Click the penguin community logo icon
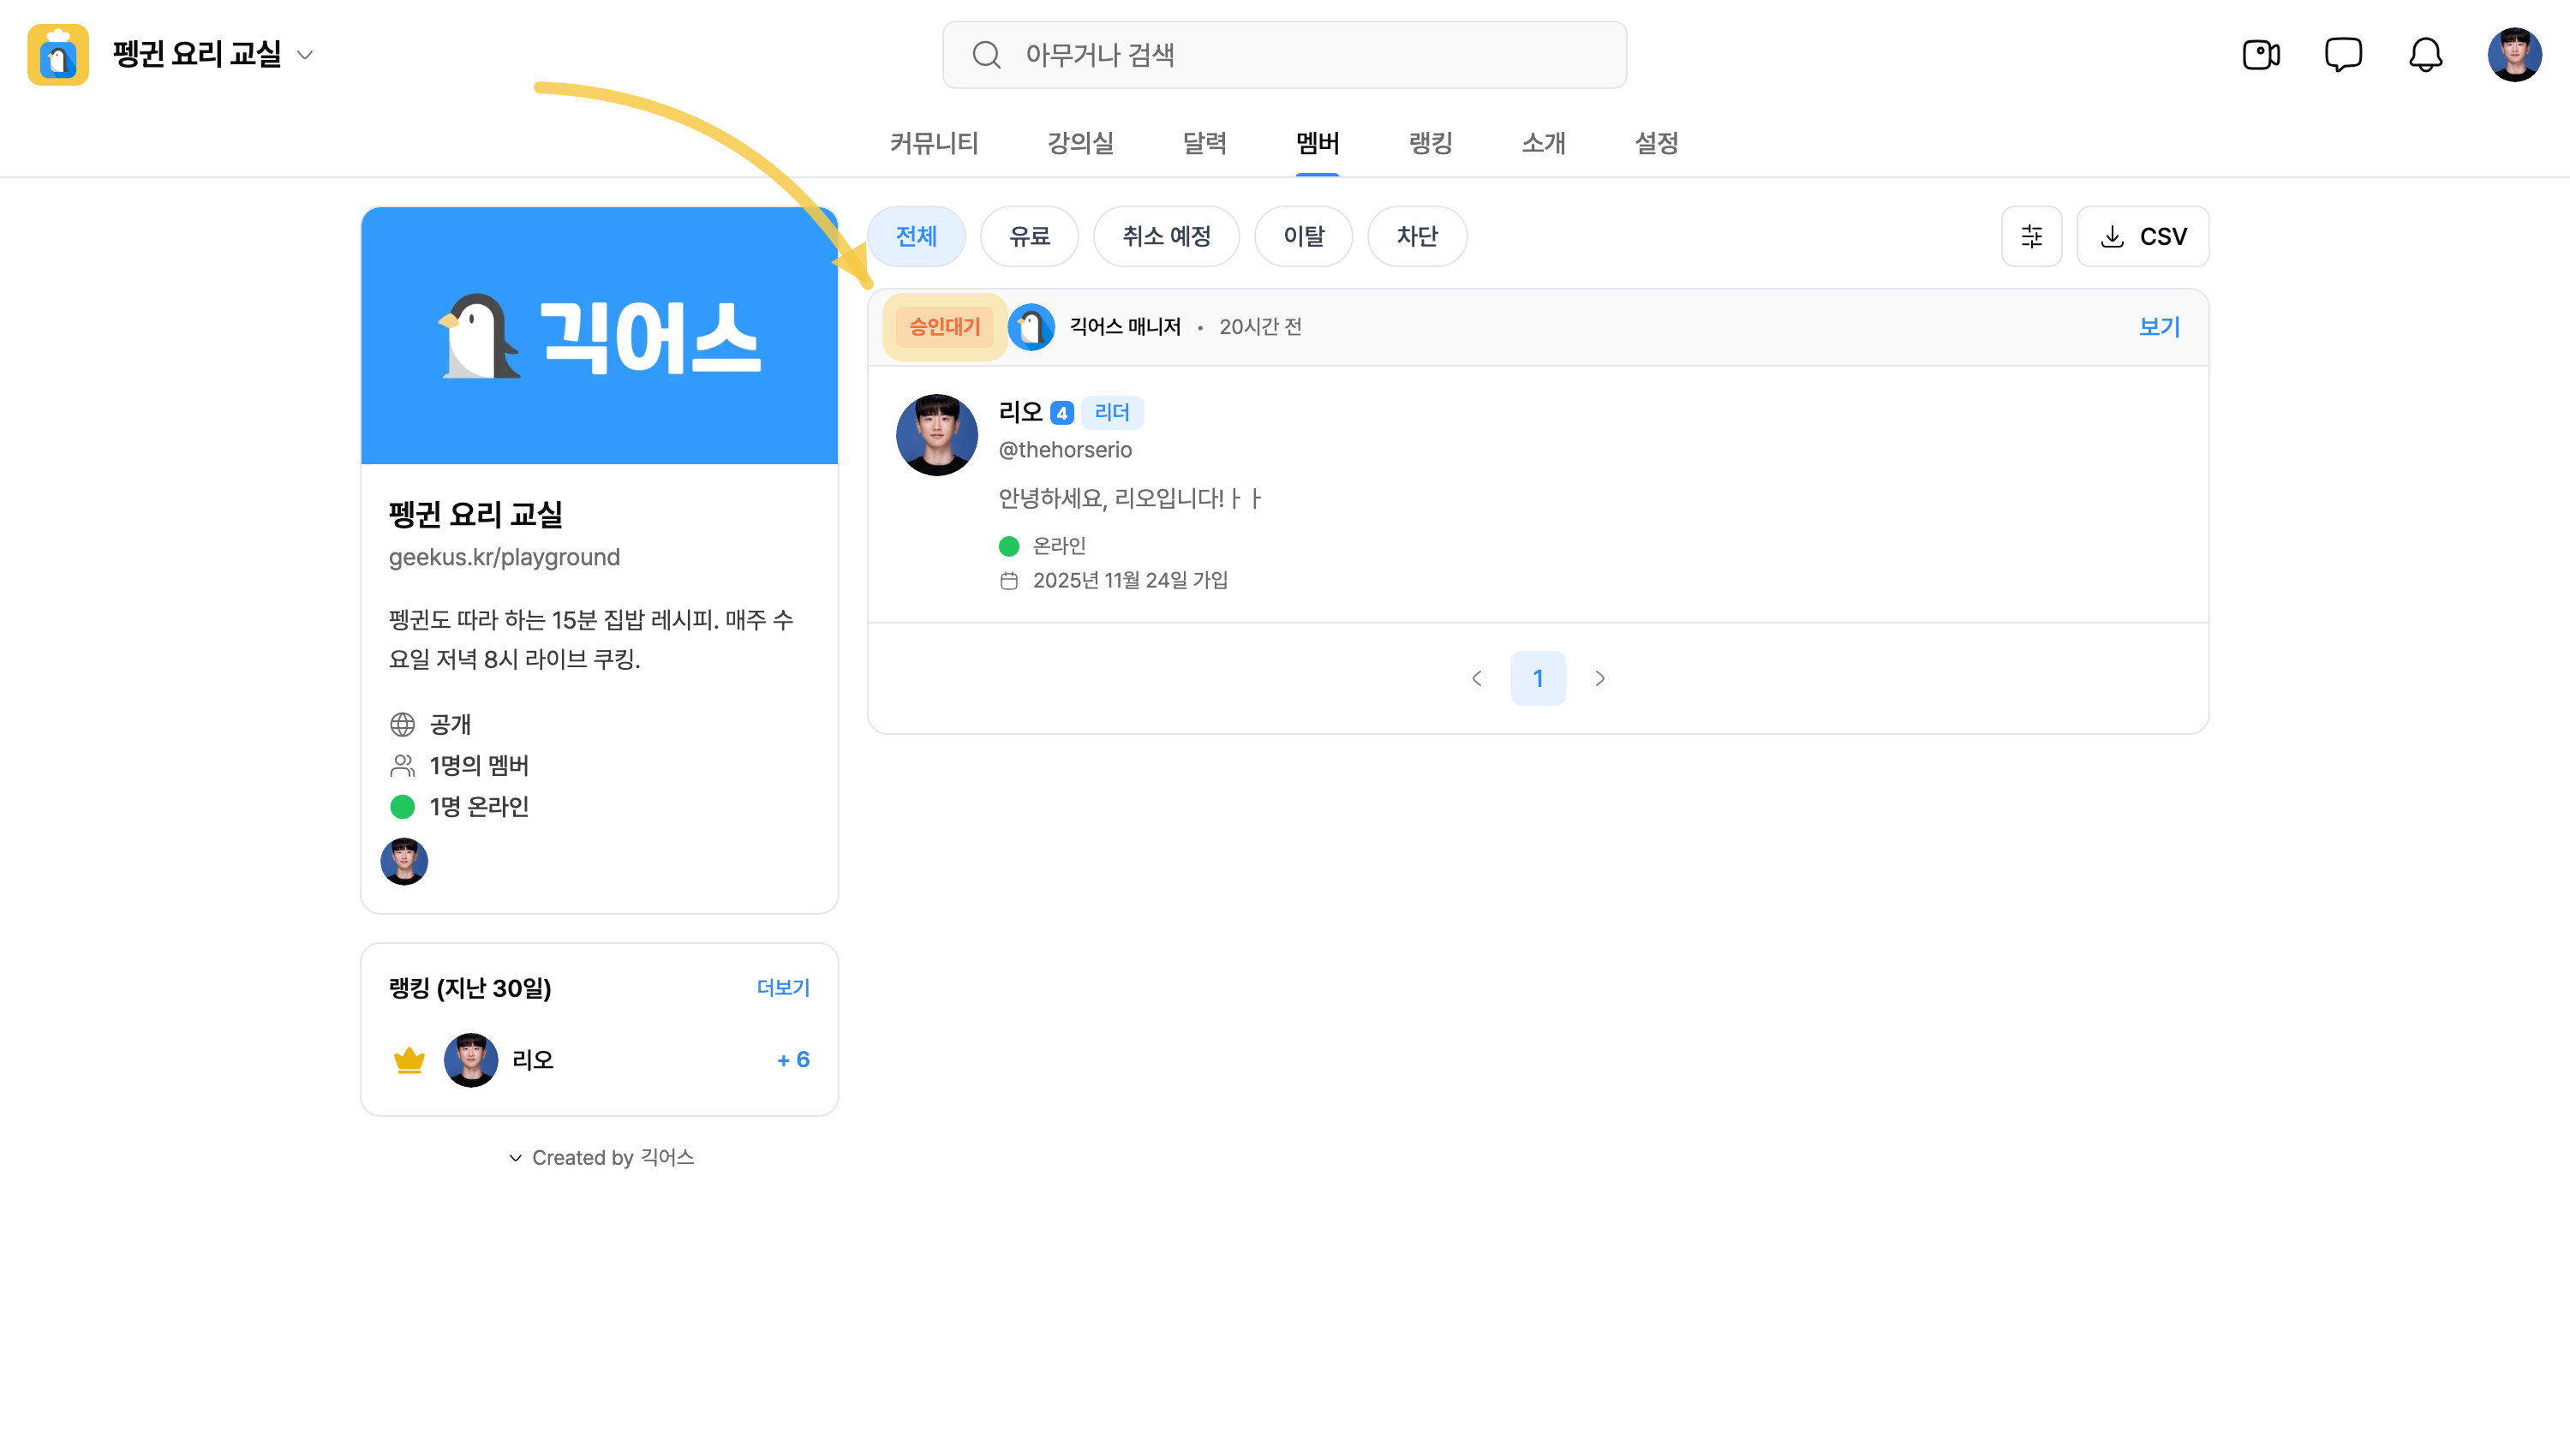The width and height of the screenshot is (2570, 1456). tap(58, 55)
